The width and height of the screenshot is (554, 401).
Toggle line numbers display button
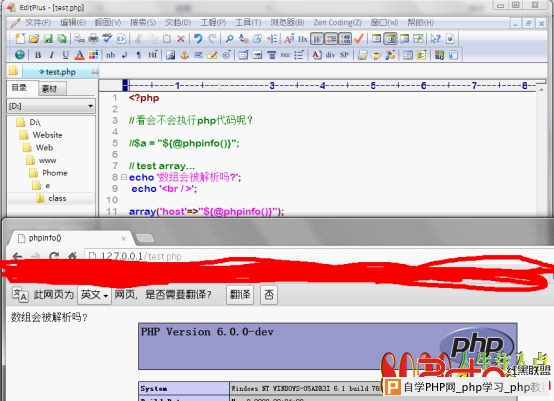pos(345,39)
